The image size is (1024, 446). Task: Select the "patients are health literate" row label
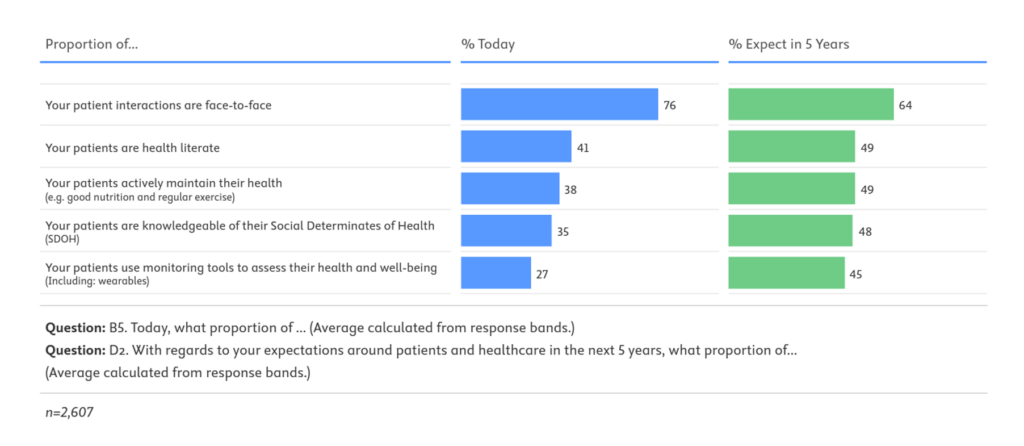[132, 147]
